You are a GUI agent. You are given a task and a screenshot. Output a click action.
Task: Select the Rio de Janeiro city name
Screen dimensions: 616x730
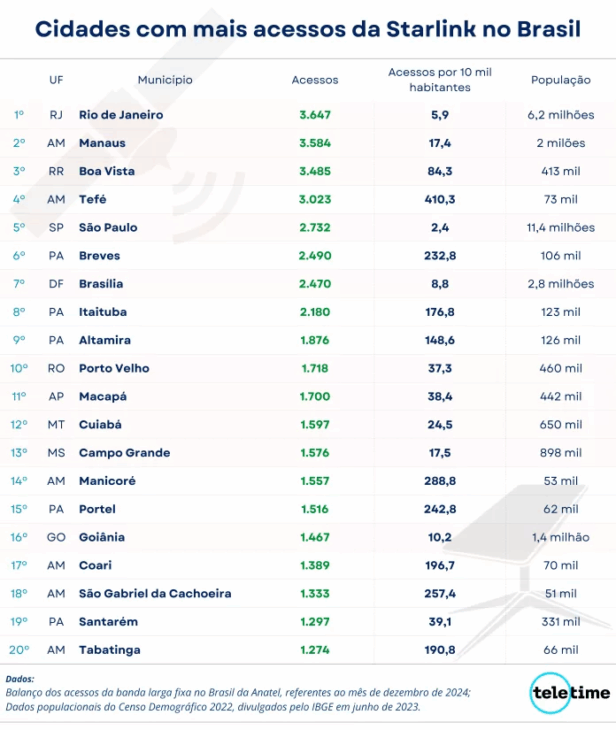[121, 115]
